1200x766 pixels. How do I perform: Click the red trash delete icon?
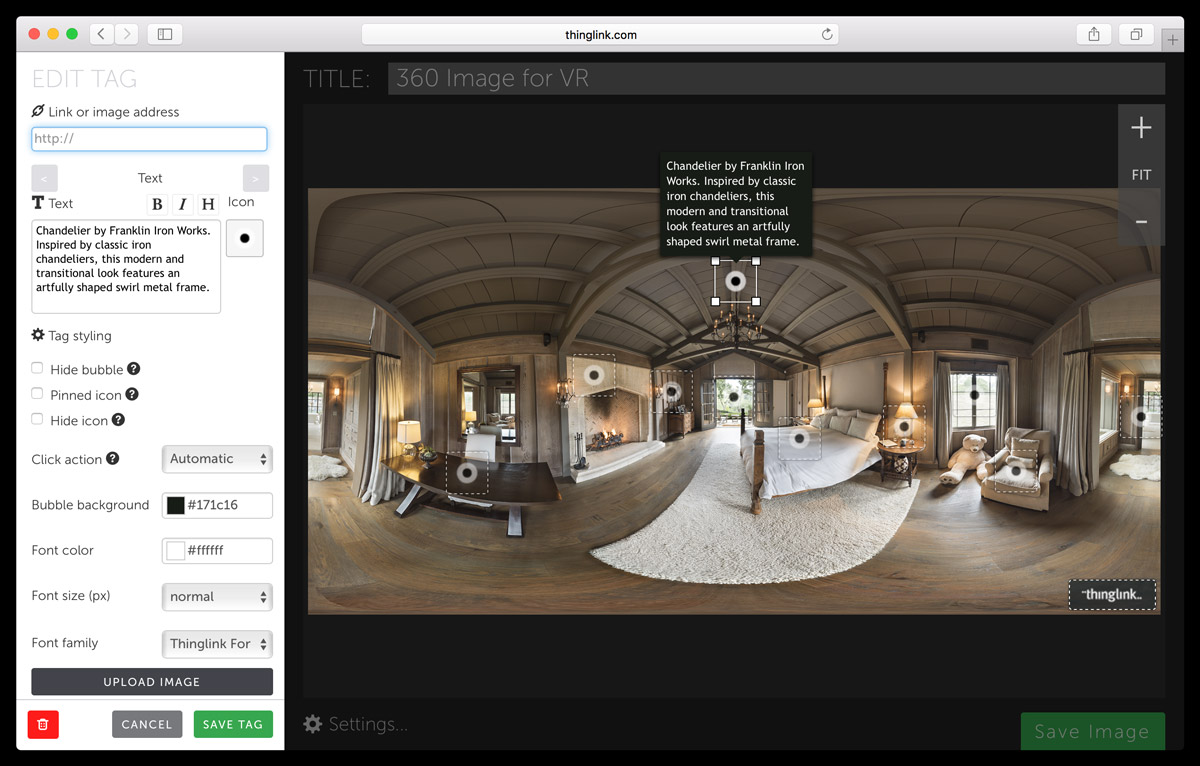tap(43, 724)
